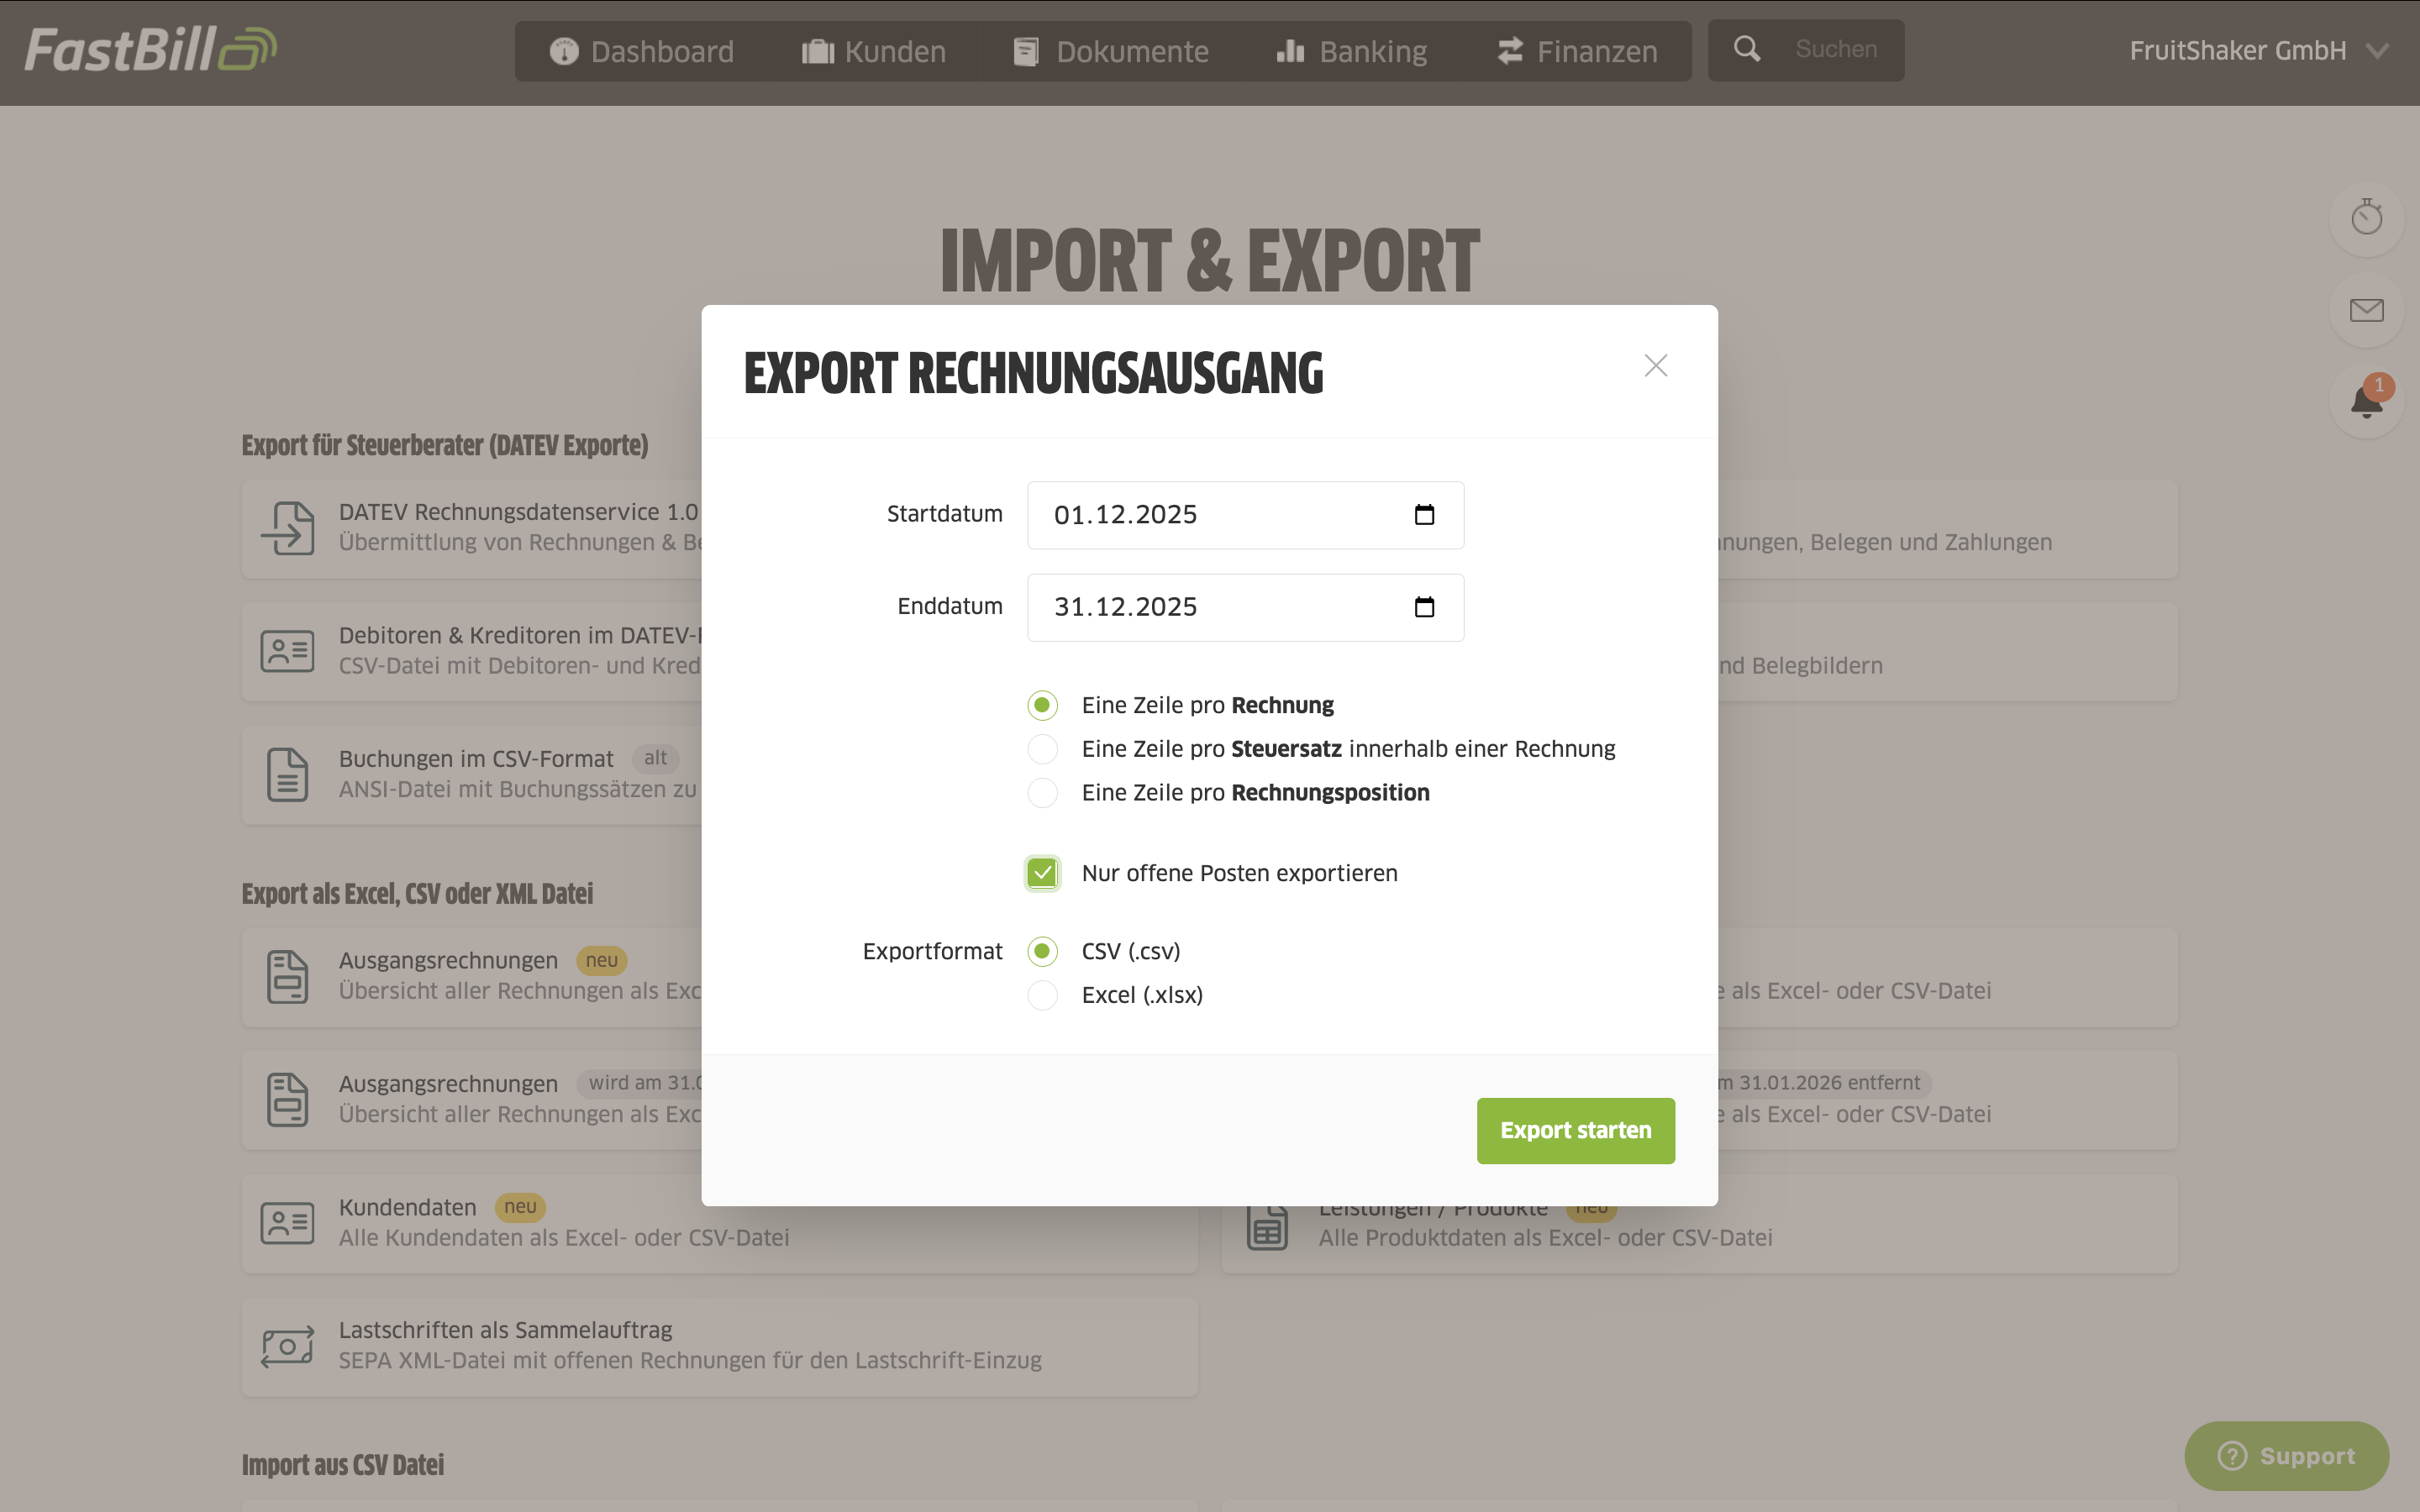This screenshot has height=1512, width=2420.
Task: Click the Export starten button
Action: 1576,1131
